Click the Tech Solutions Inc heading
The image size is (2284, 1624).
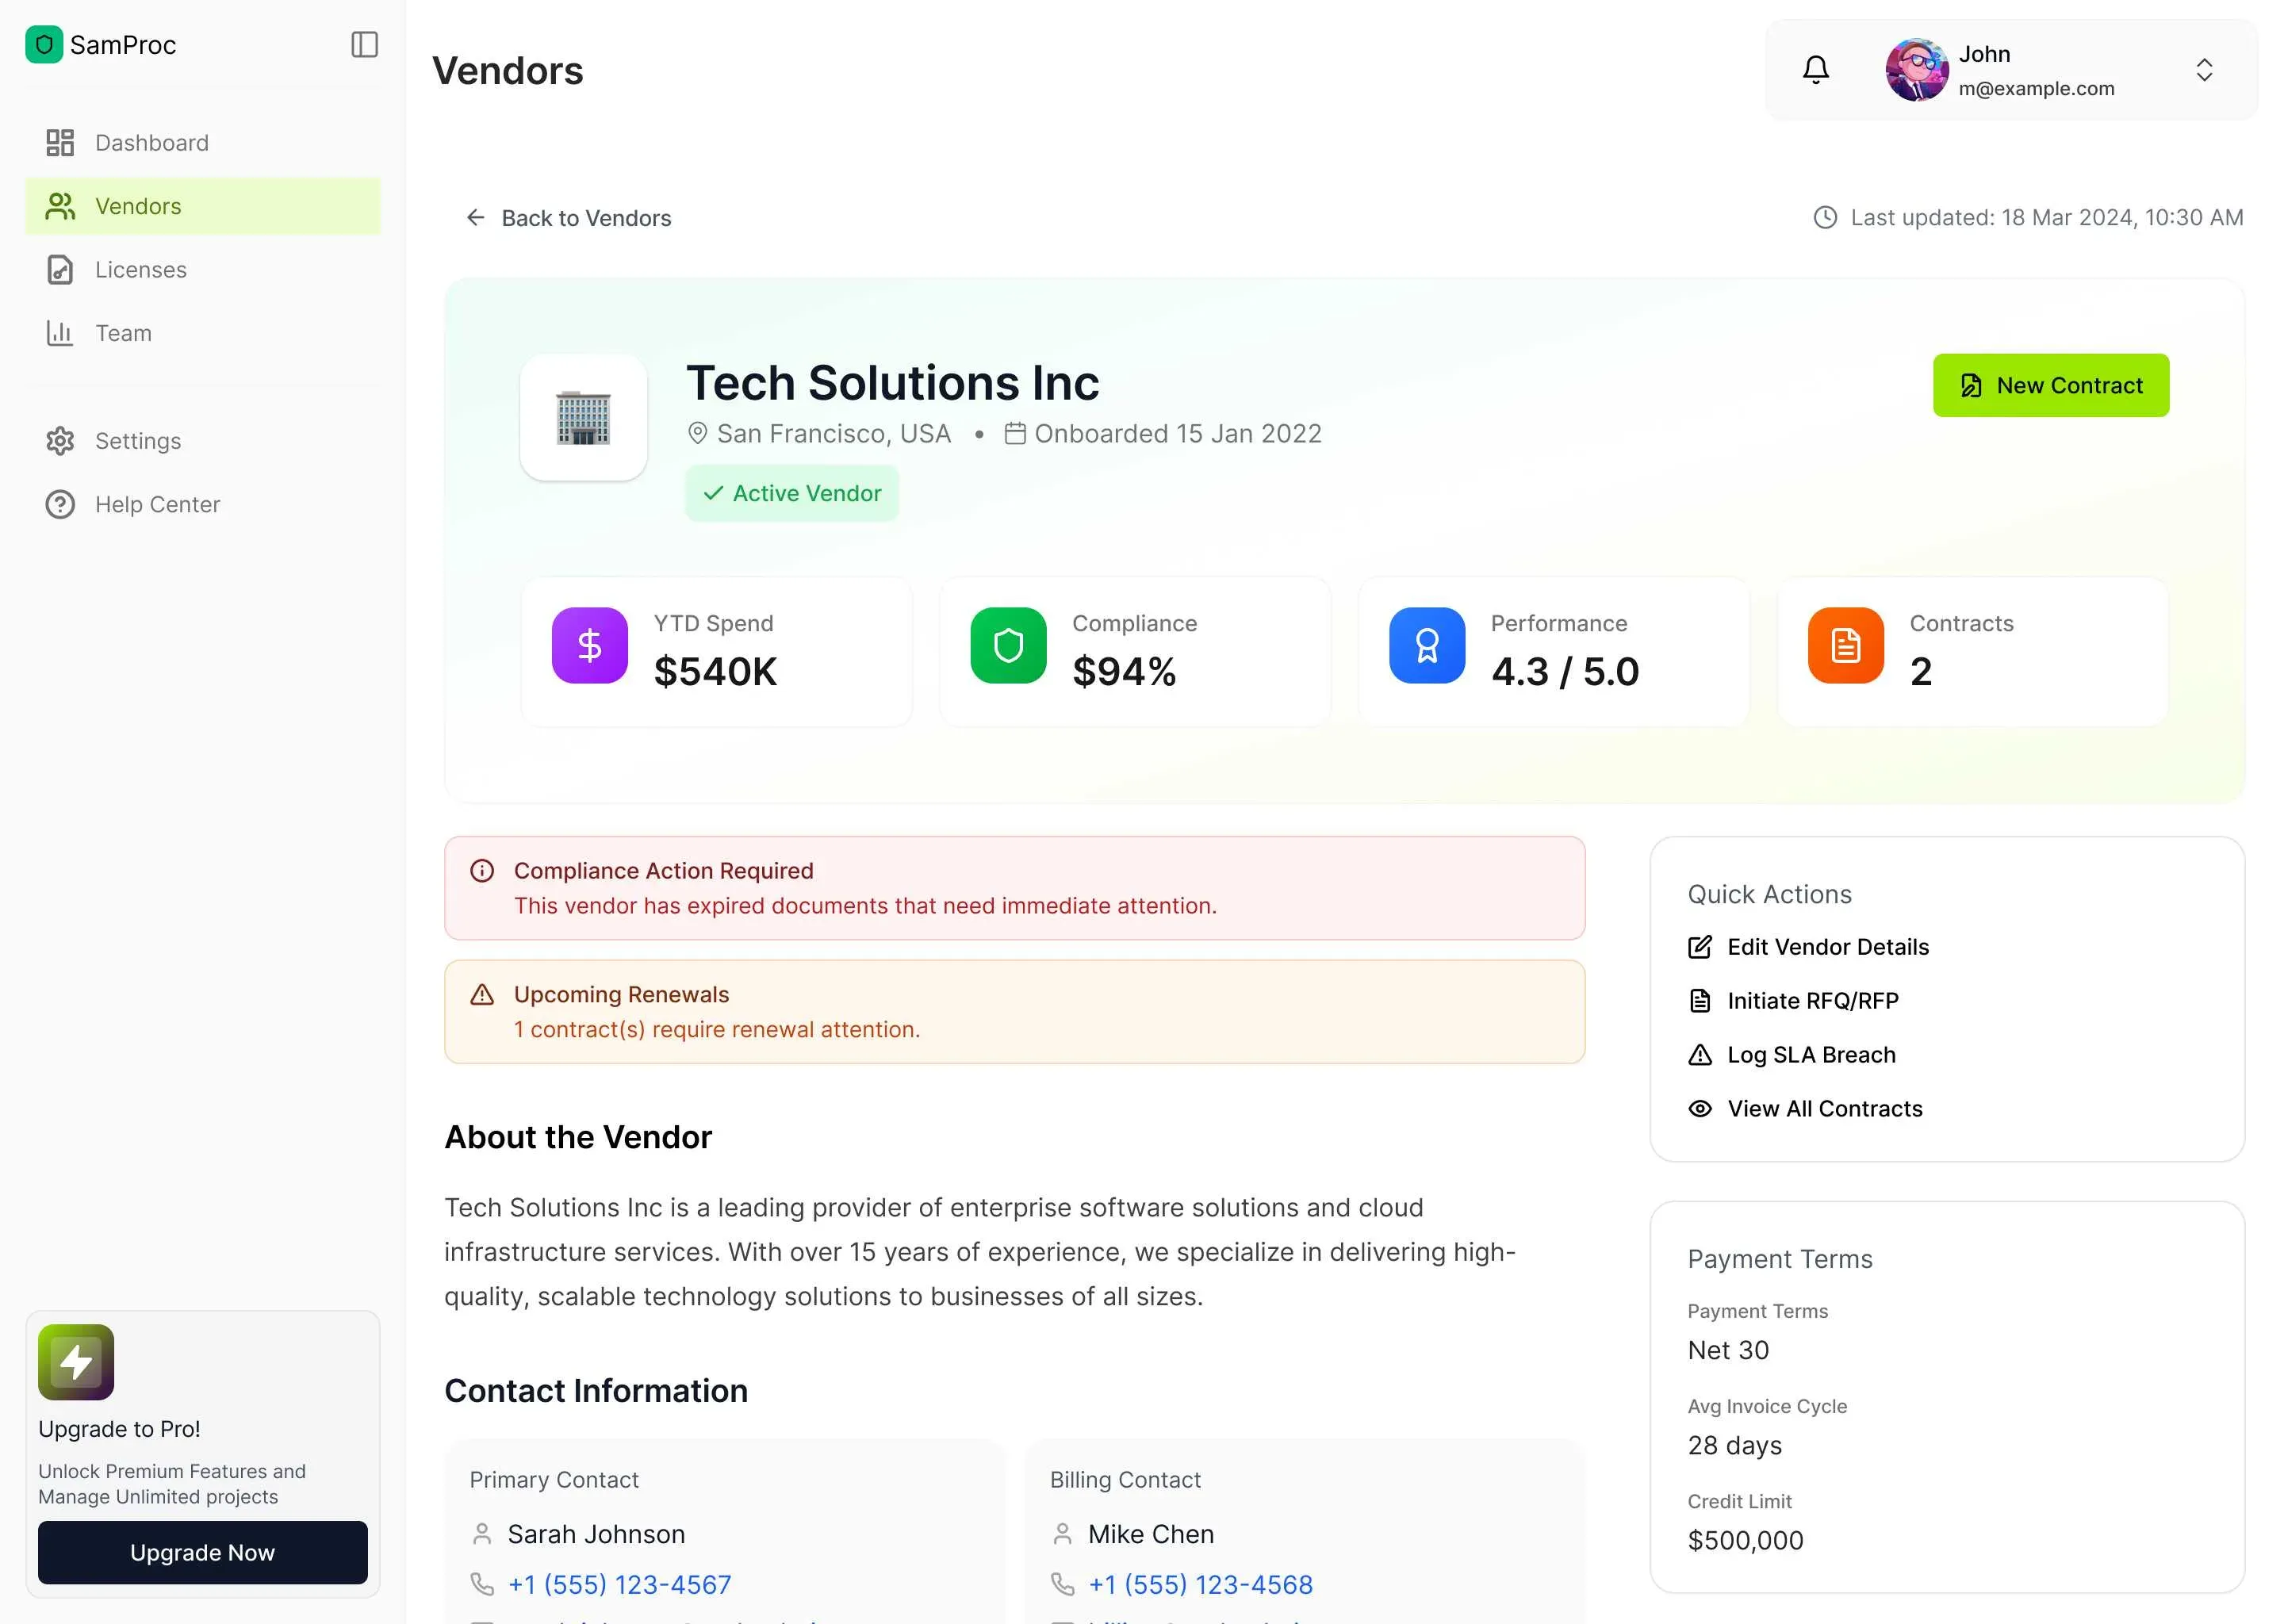click(x=892, y=383)
